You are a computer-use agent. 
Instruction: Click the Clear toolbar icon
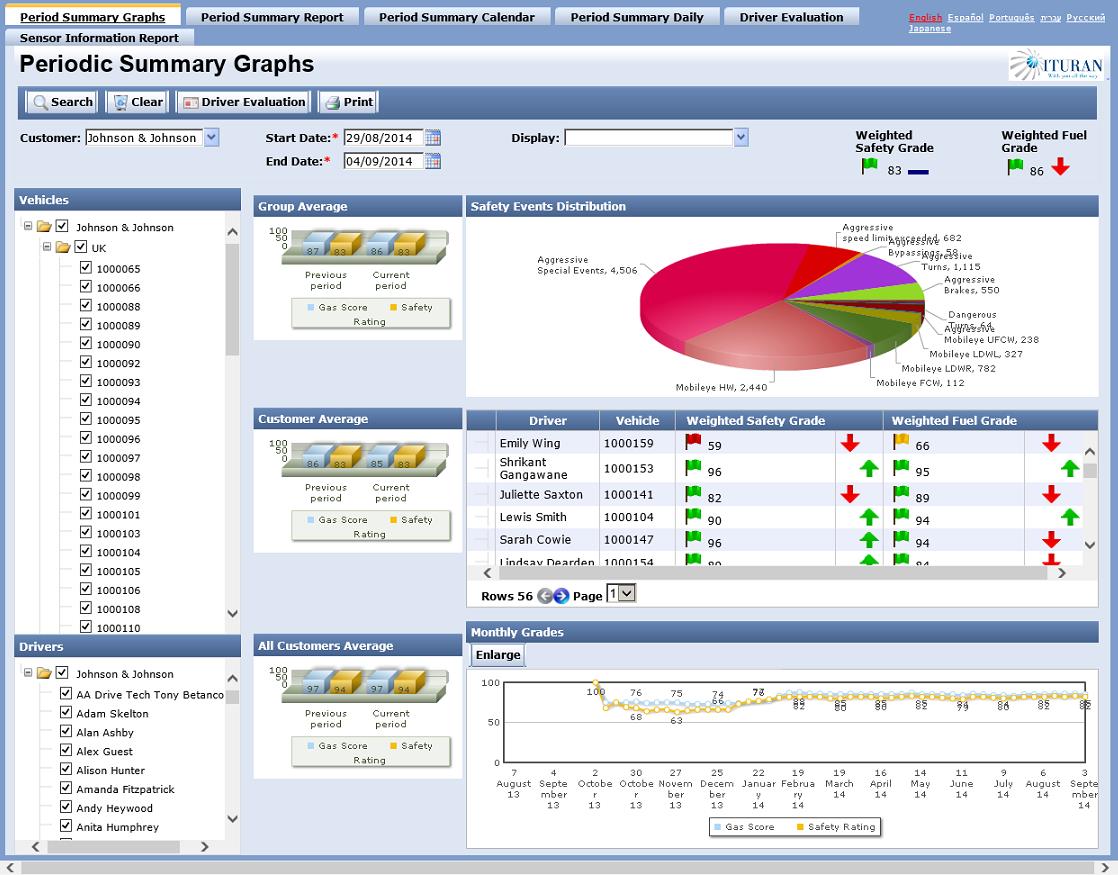point(120,103)
